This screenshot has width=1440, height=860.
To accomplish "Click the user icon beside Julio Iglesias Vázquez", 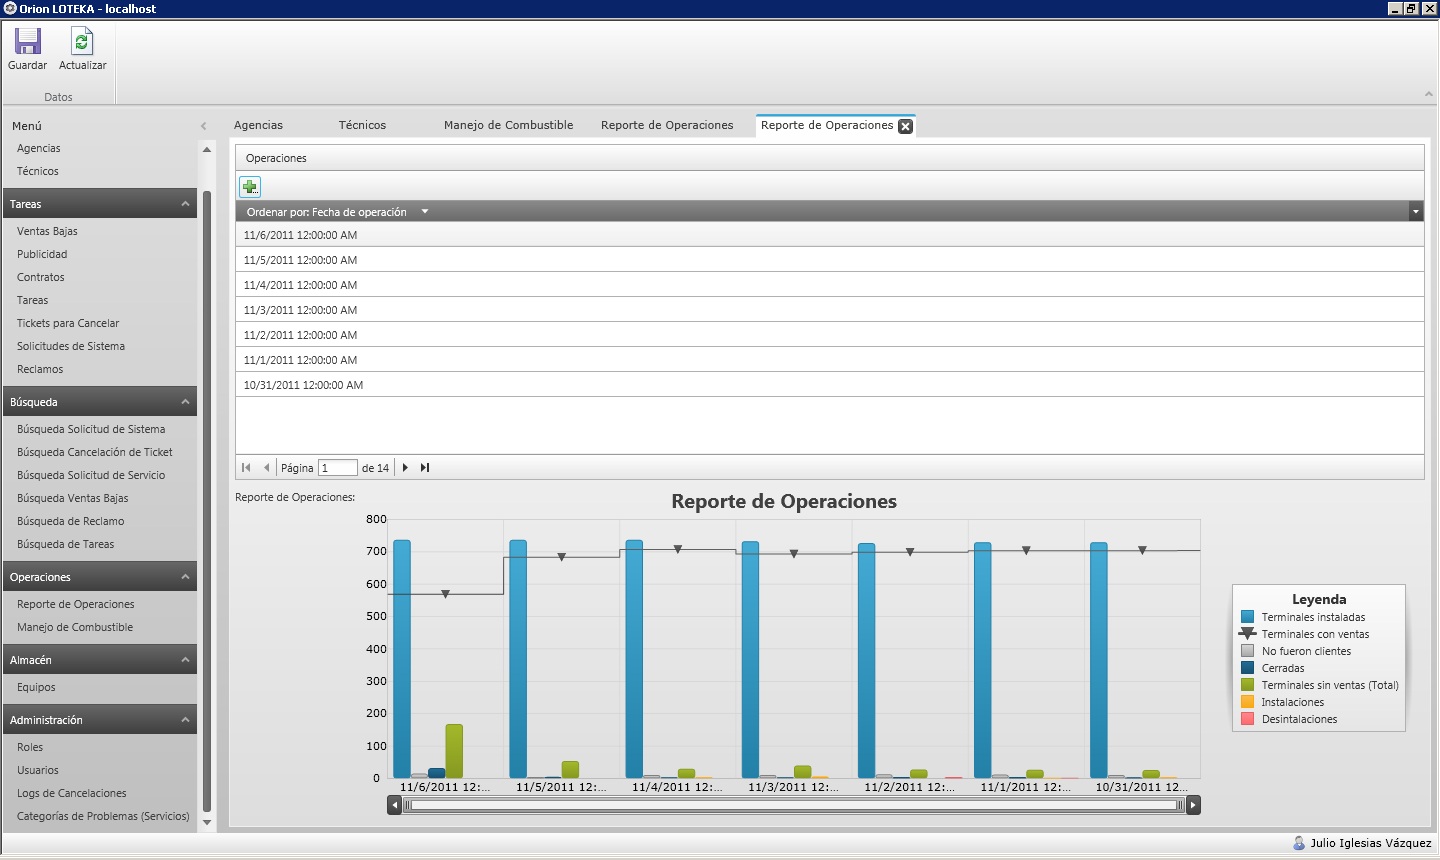I will point(1299,843).
